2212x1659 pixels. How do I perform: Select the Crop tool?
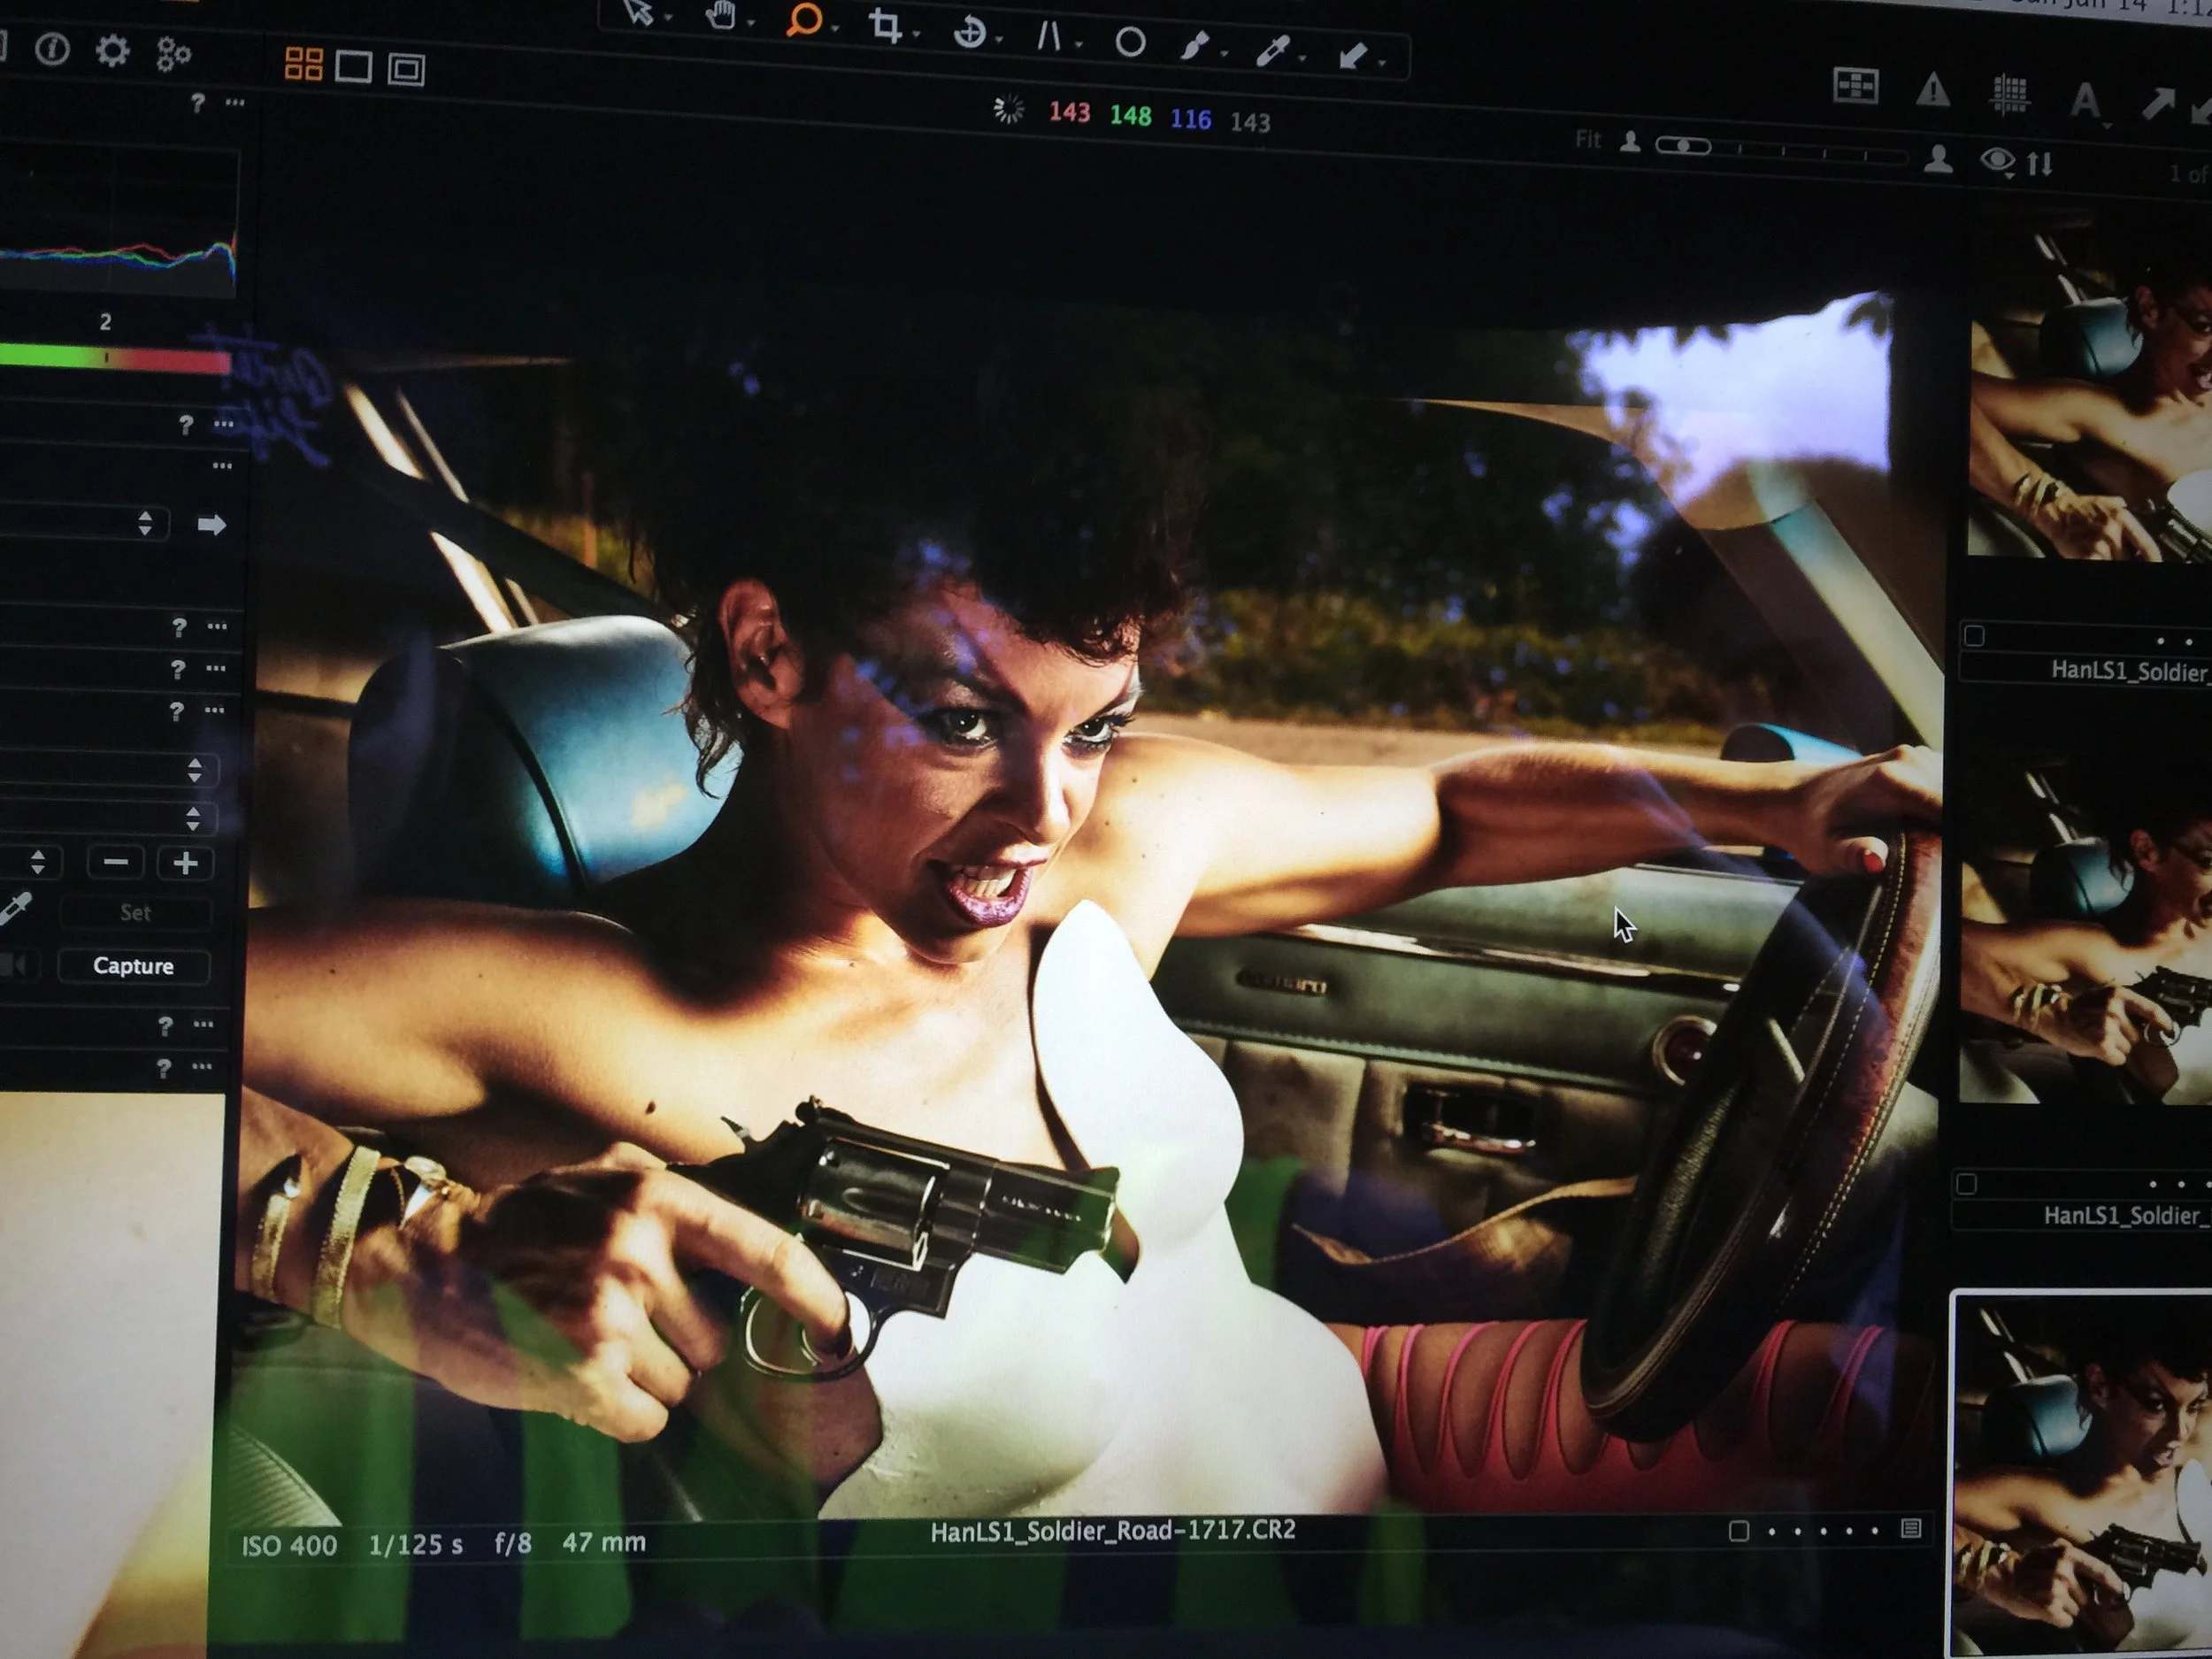pyautogui.click(x=885, y=26)
